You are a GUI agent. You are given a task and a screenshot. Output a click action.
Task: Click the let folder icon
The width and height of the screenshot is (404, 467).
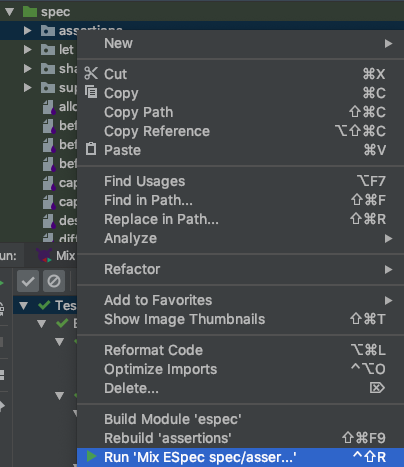[x=48, y=50]
